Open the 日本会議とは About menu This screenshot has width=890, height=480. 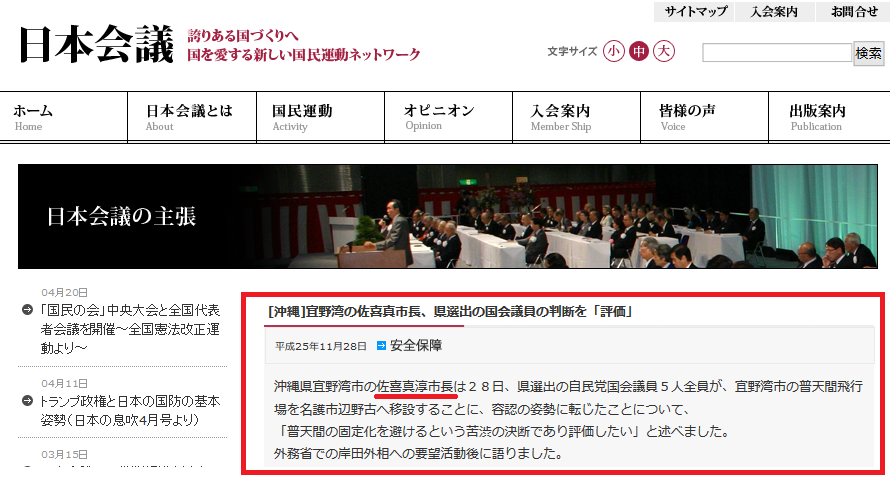192,117
